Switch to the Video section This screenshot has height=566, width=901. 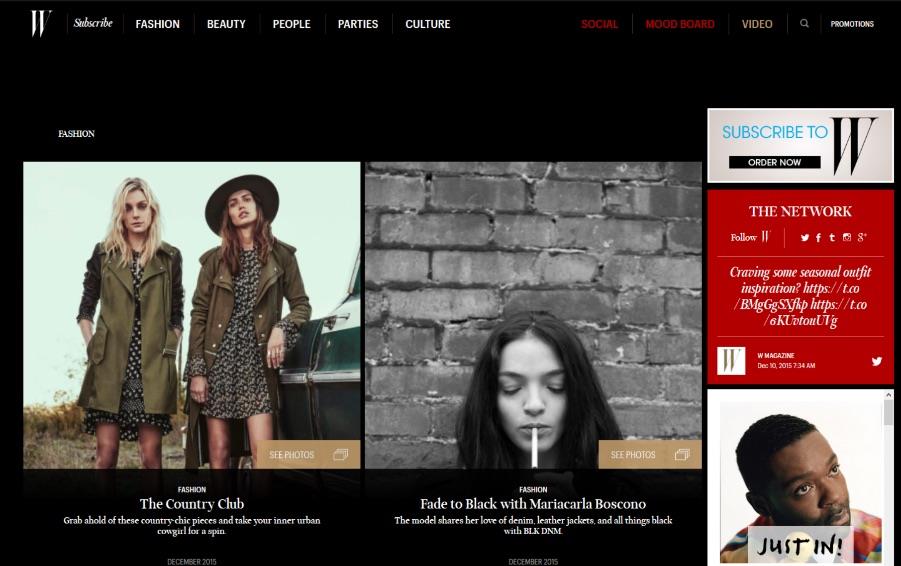[x=757, y=24]
